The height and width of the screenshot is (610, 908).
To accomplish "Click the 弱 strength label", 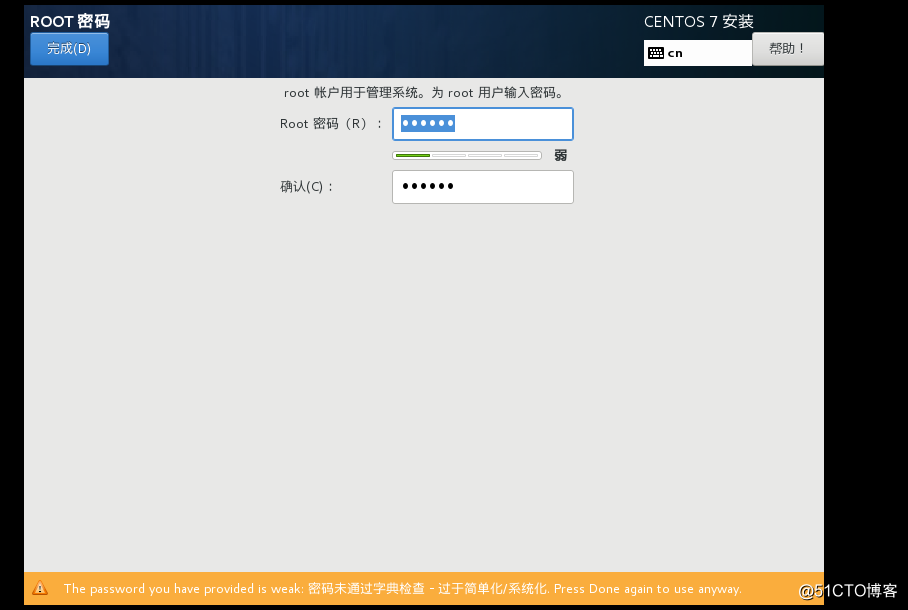I will [560, 155].
